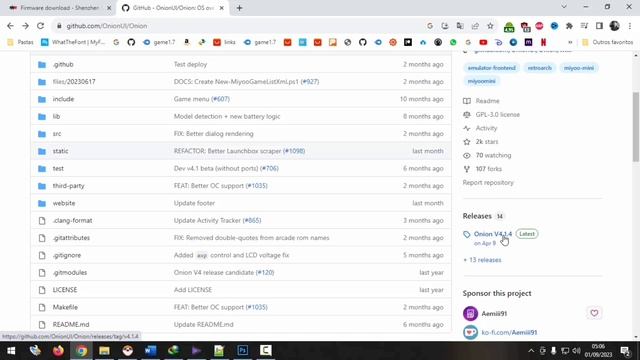Open the browser side panel icon
640x360 pixels.
click(x=599, y=26)
